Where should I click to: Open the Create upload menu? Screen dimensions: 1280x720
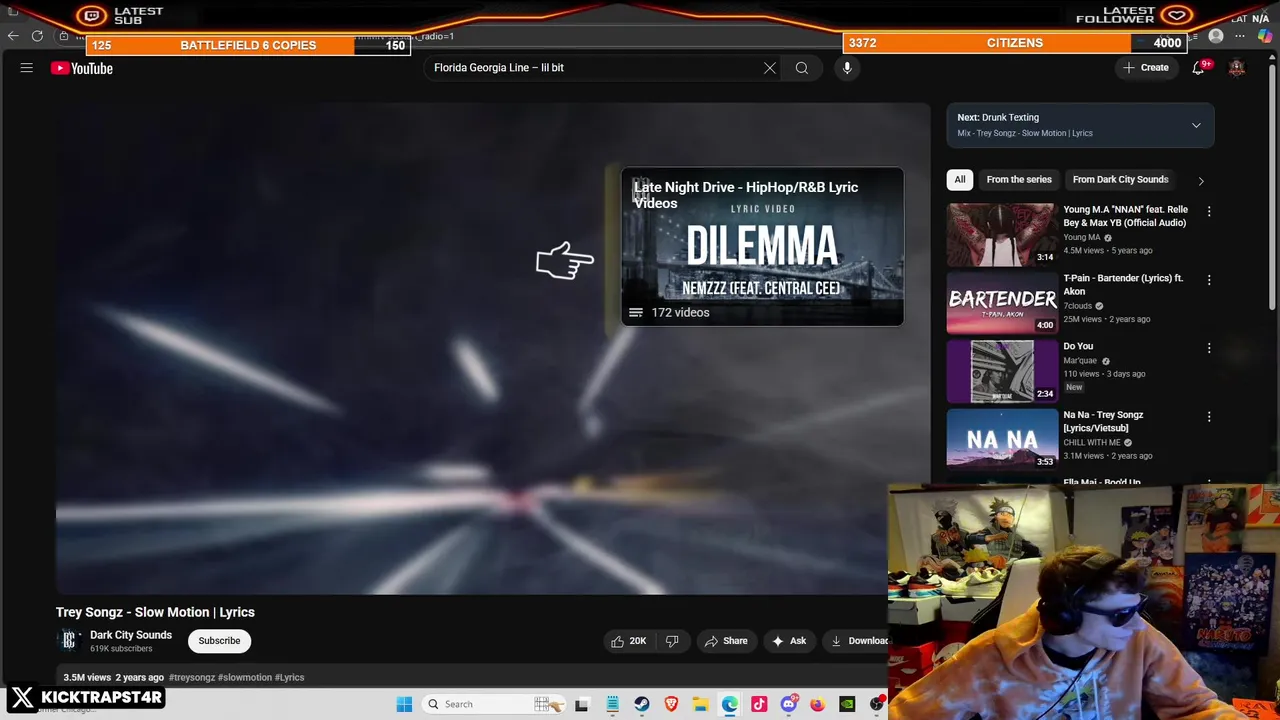coord(1146,68)
